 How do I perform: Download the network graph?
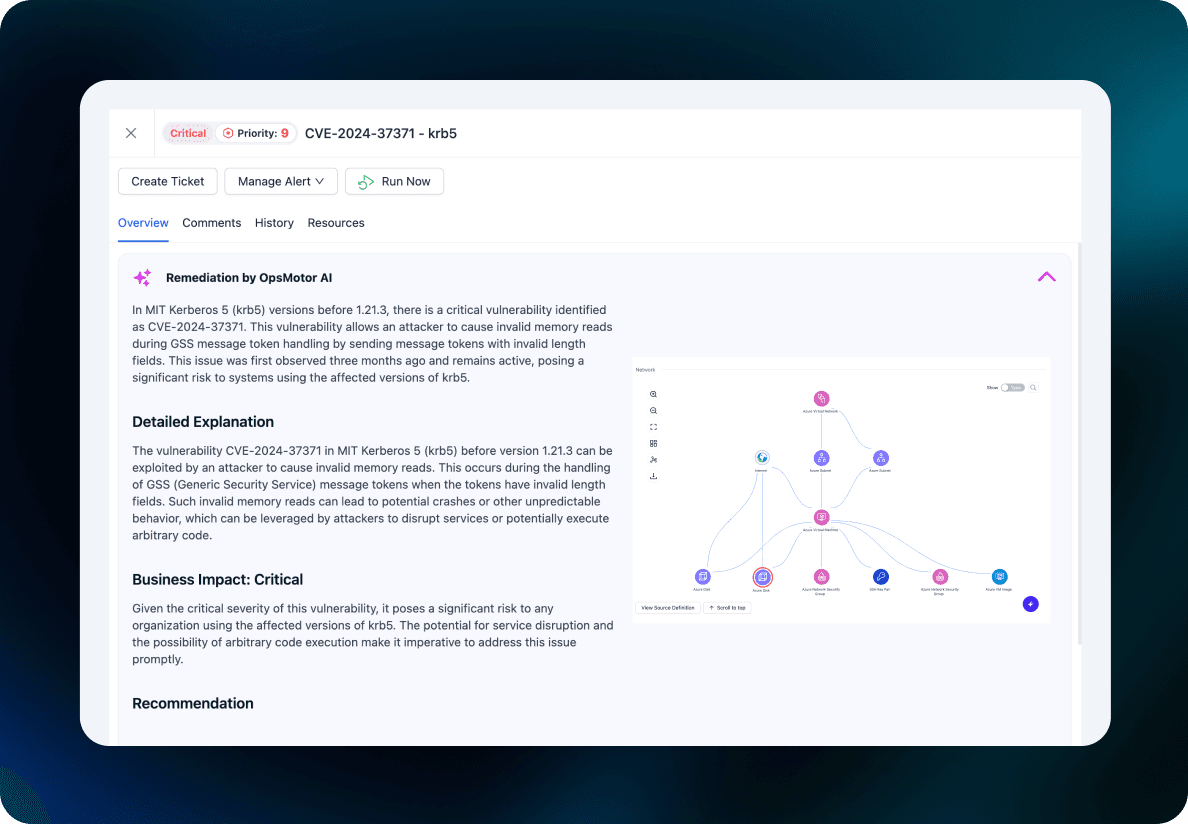coord(653,476)
